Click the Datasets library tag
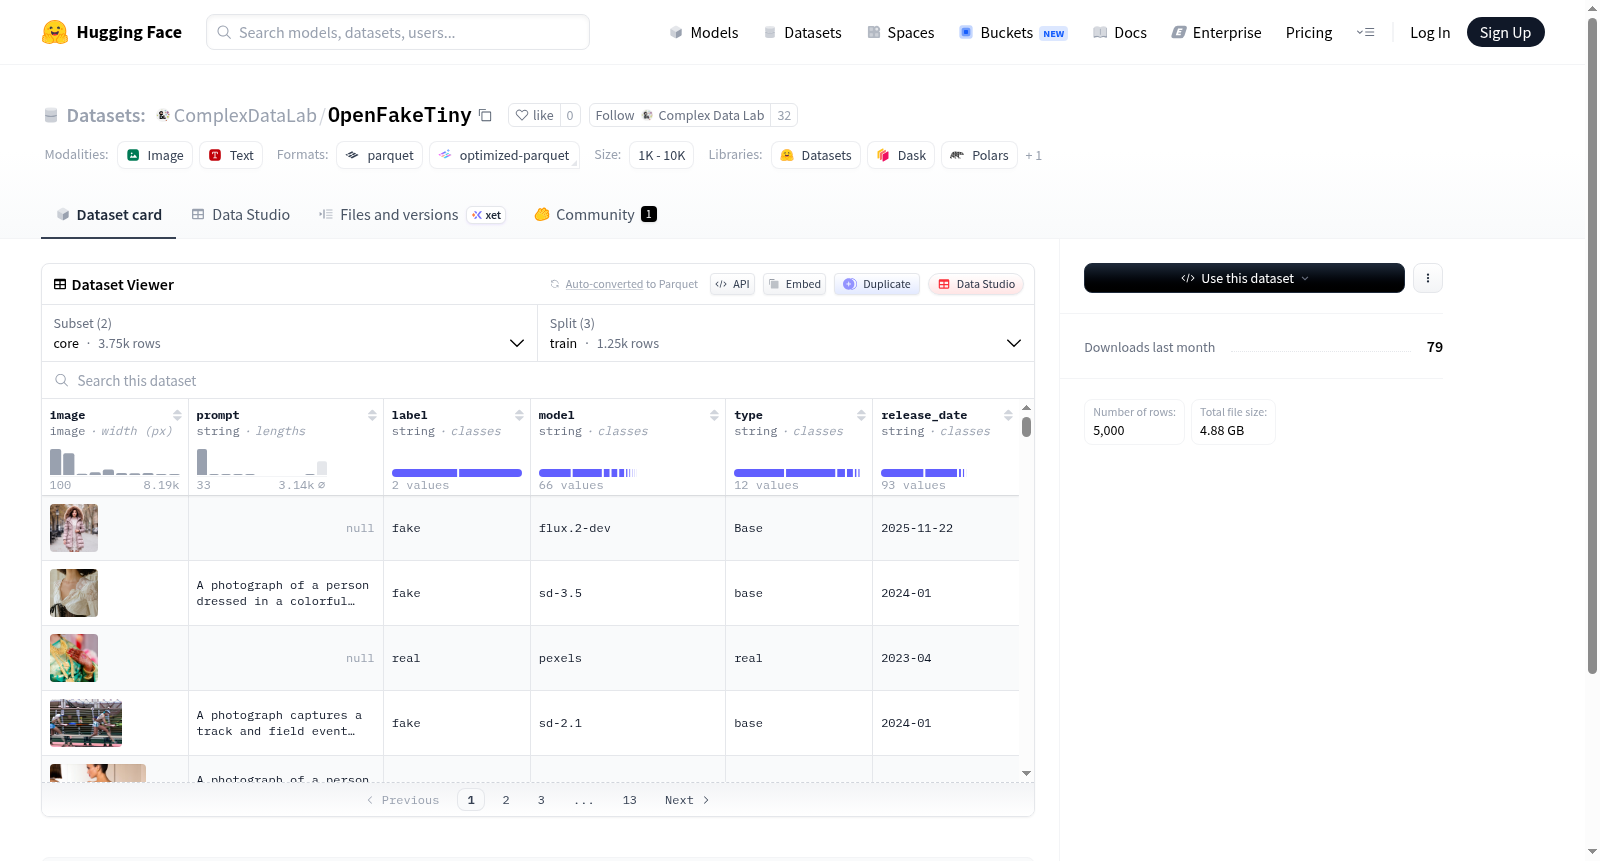Viewport: 1600px width, 861px height. pyautogui.click(x=816, y=155)
